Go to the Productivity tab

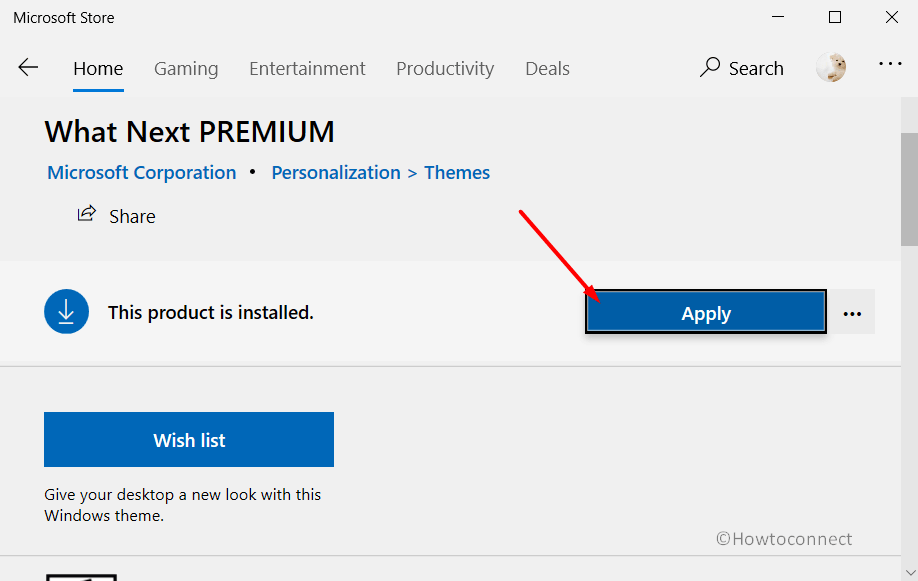445,69
